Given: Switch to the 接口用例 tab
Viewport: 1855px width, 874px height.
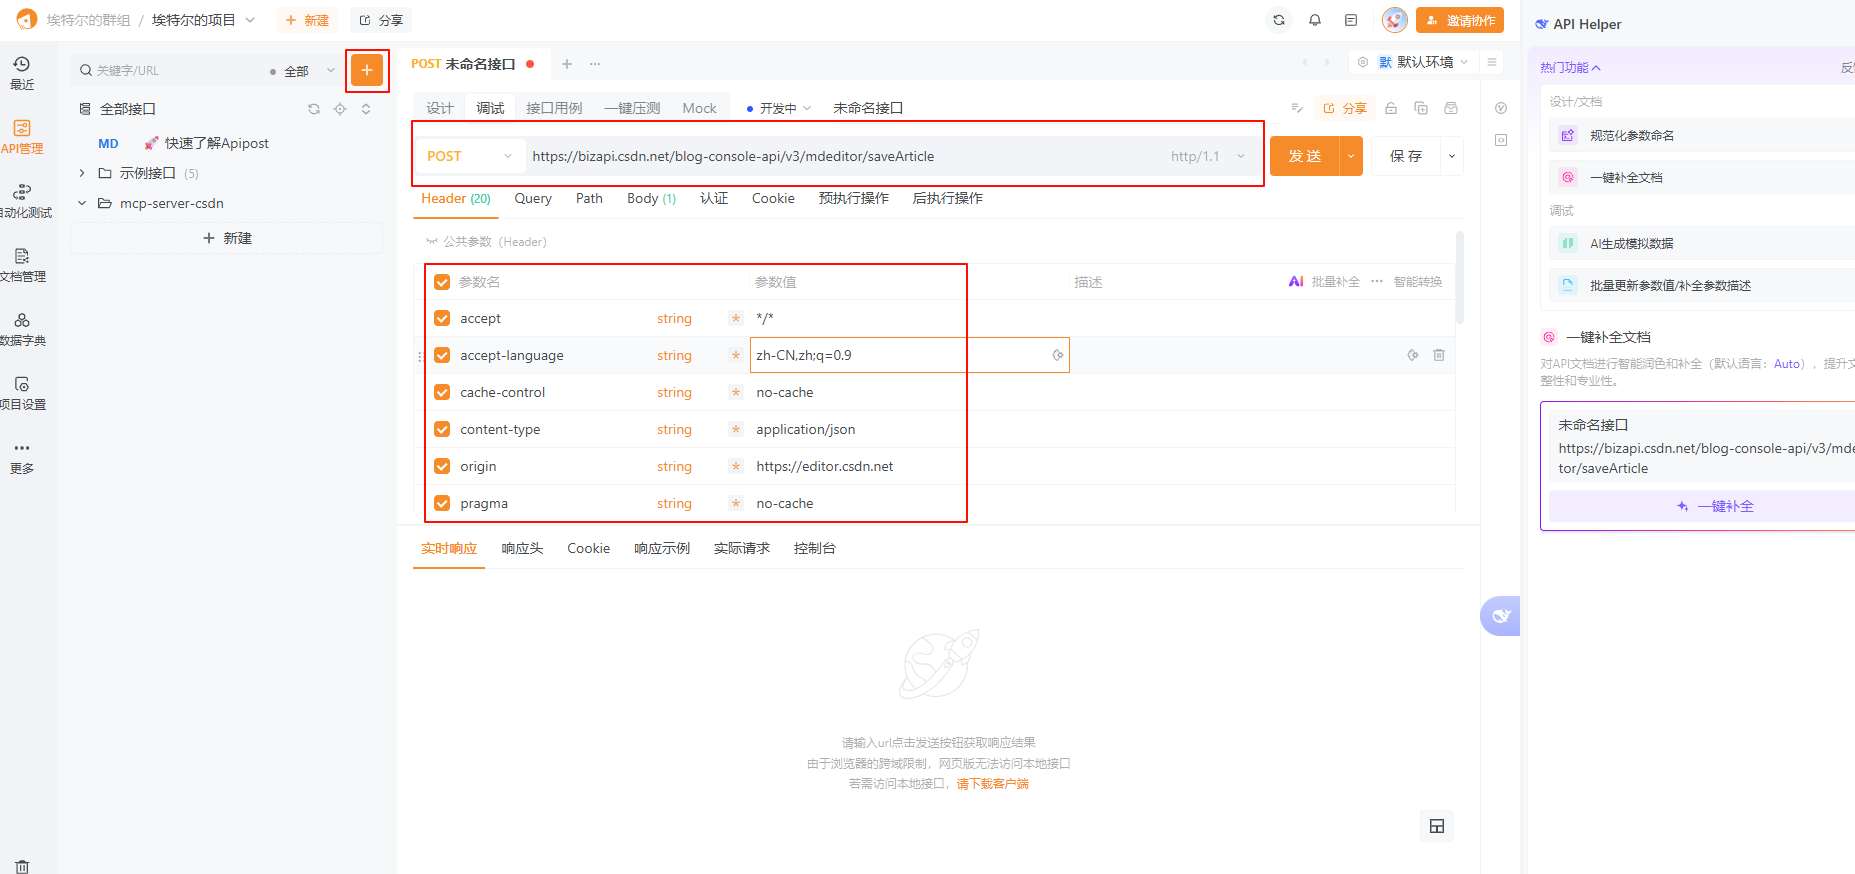Looking at the screenshot, I should (554, 108).
